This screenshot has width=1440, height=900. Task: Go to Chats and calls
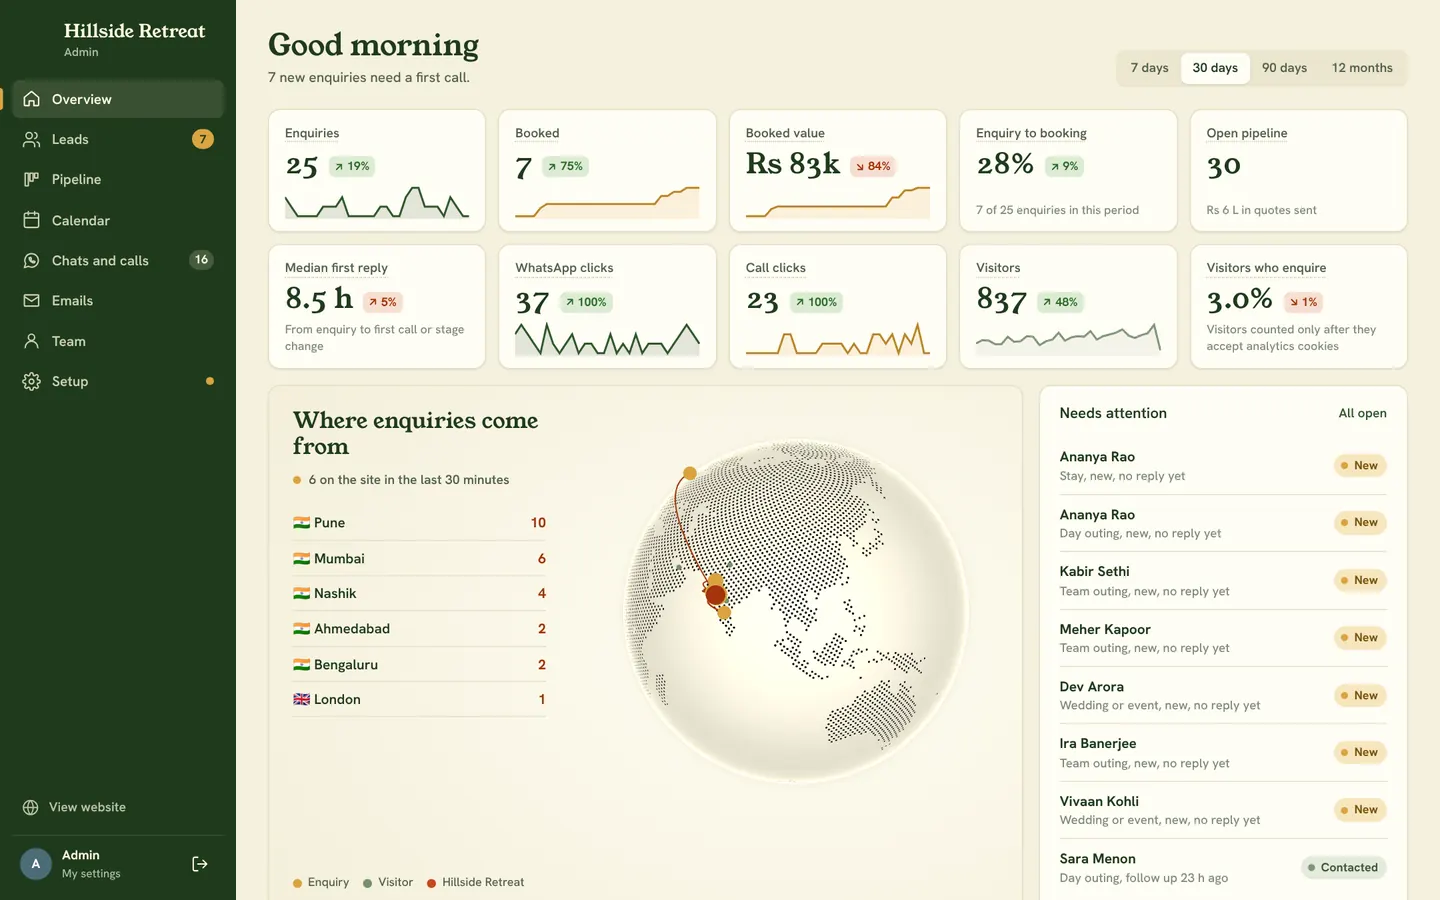click(118, 260)
